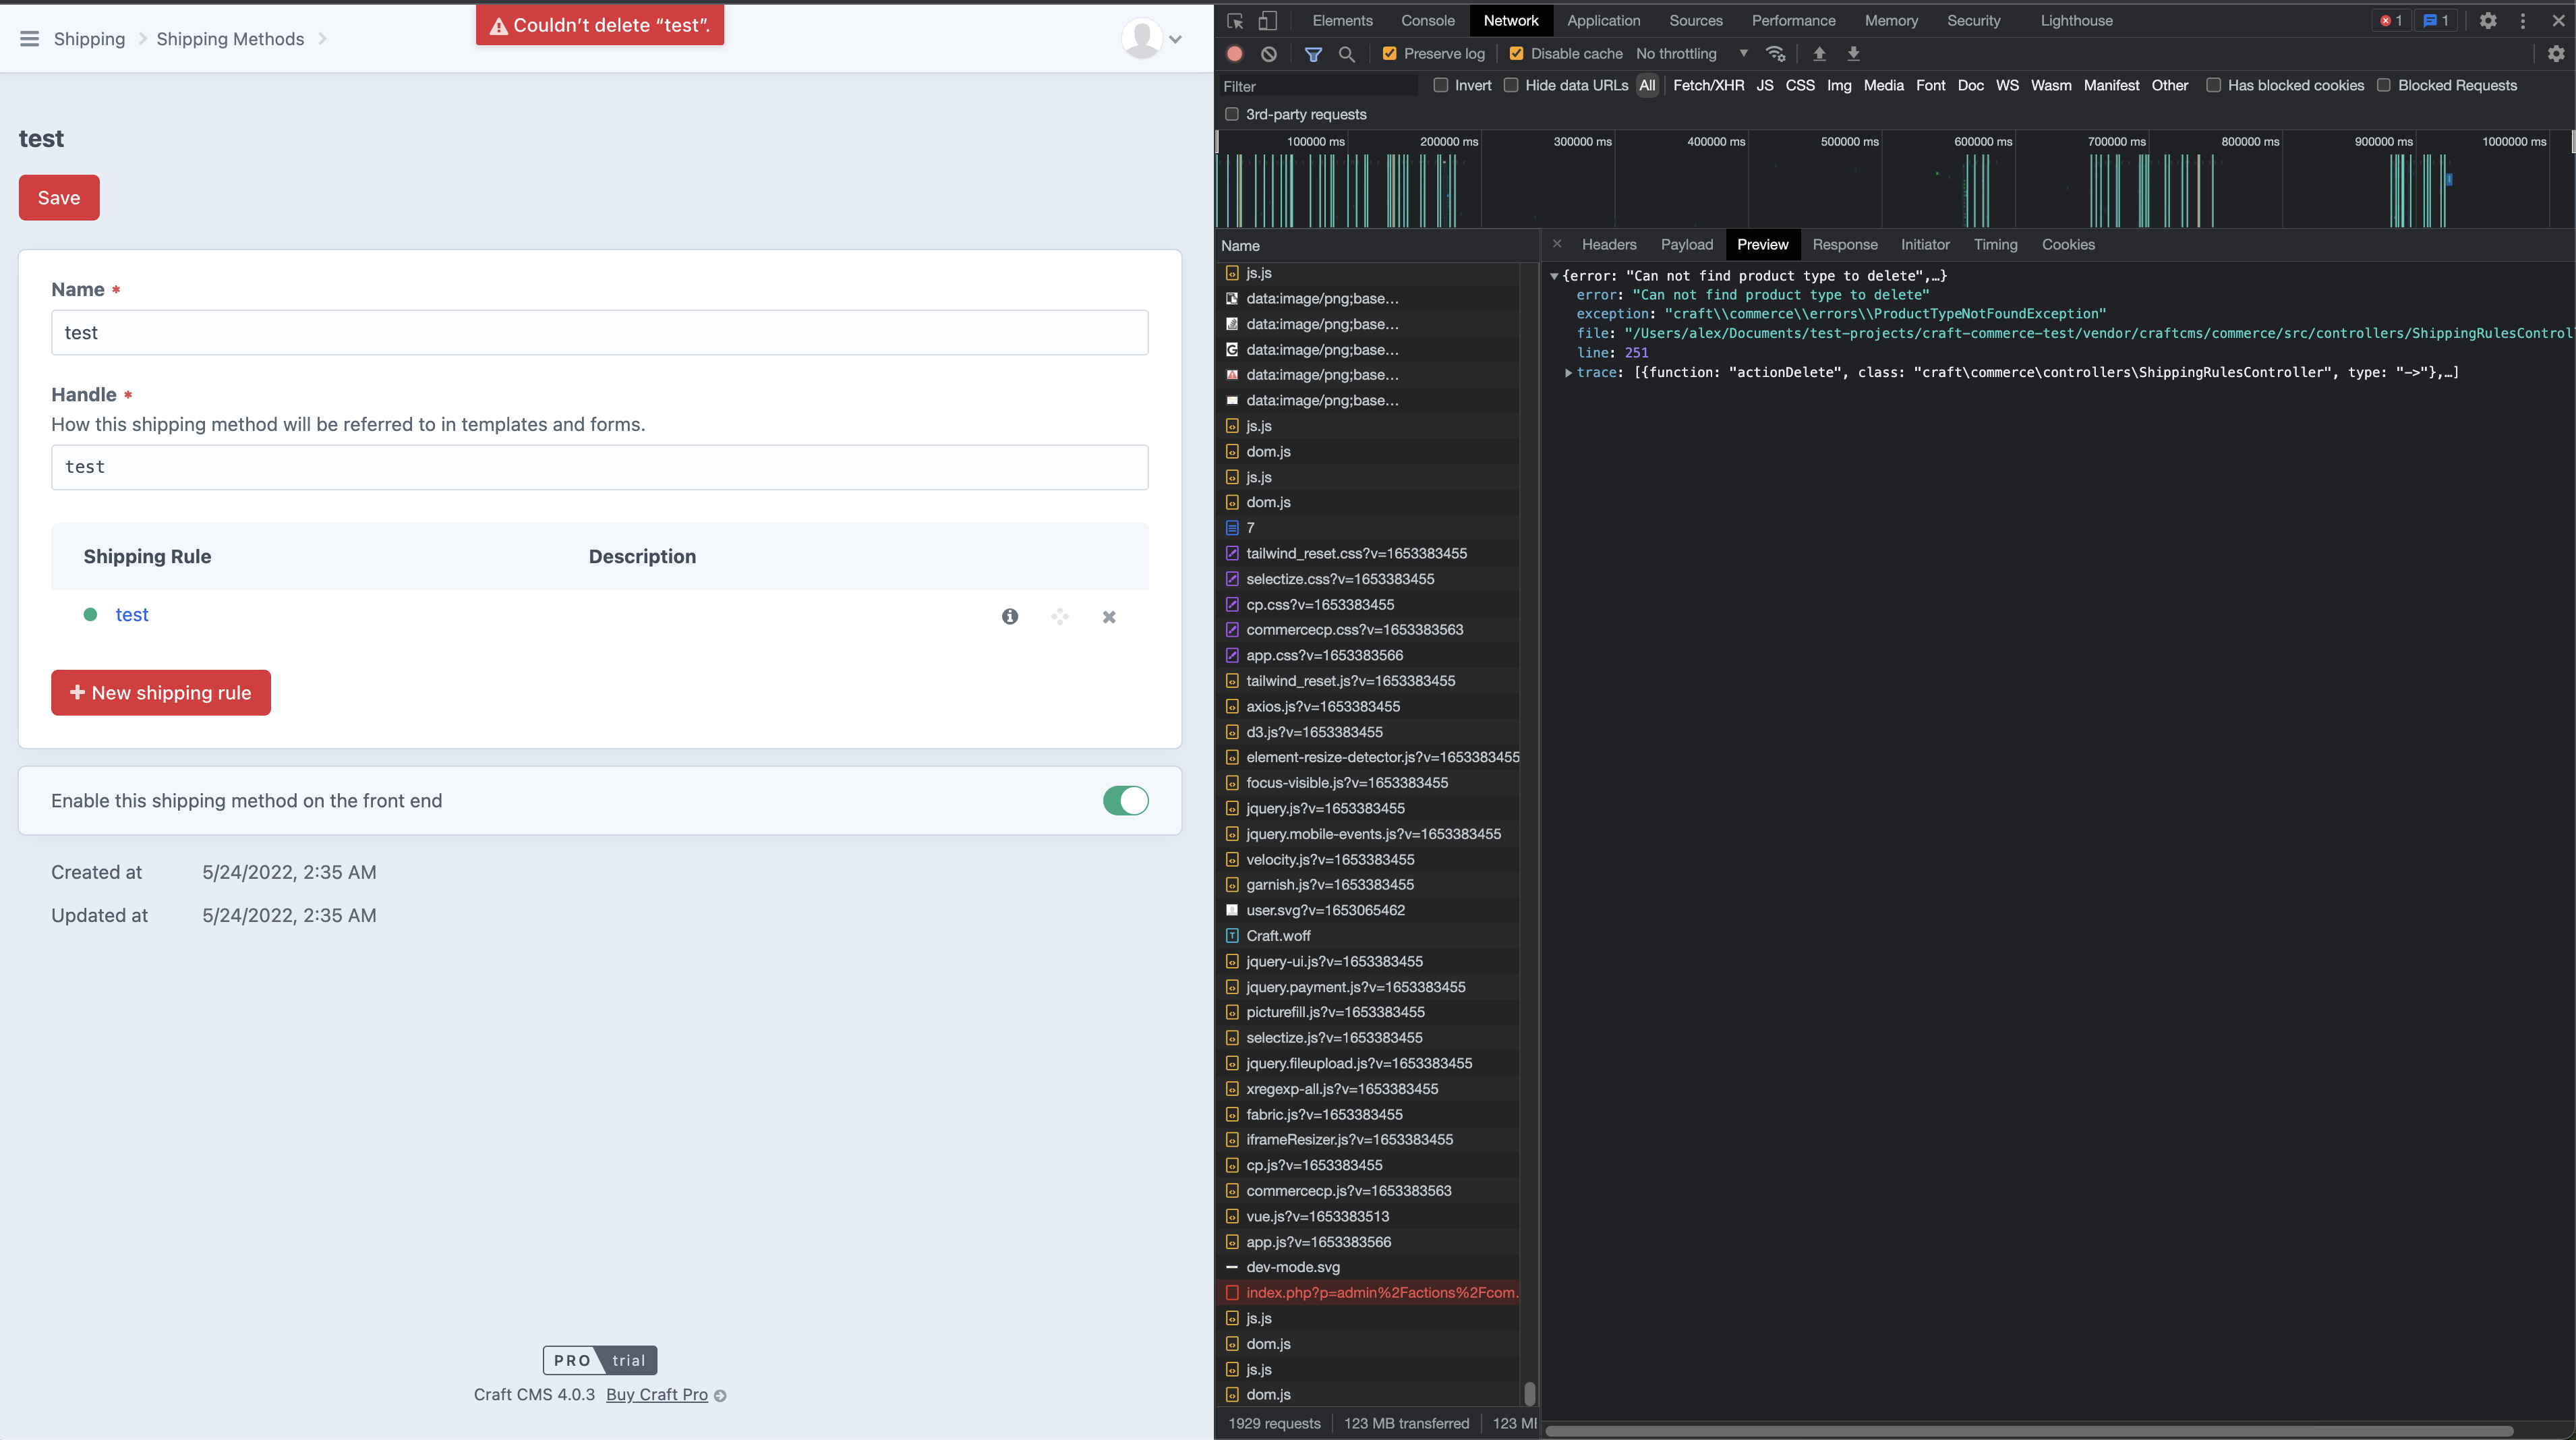
Task: Search network requests
Action: 1346,54
